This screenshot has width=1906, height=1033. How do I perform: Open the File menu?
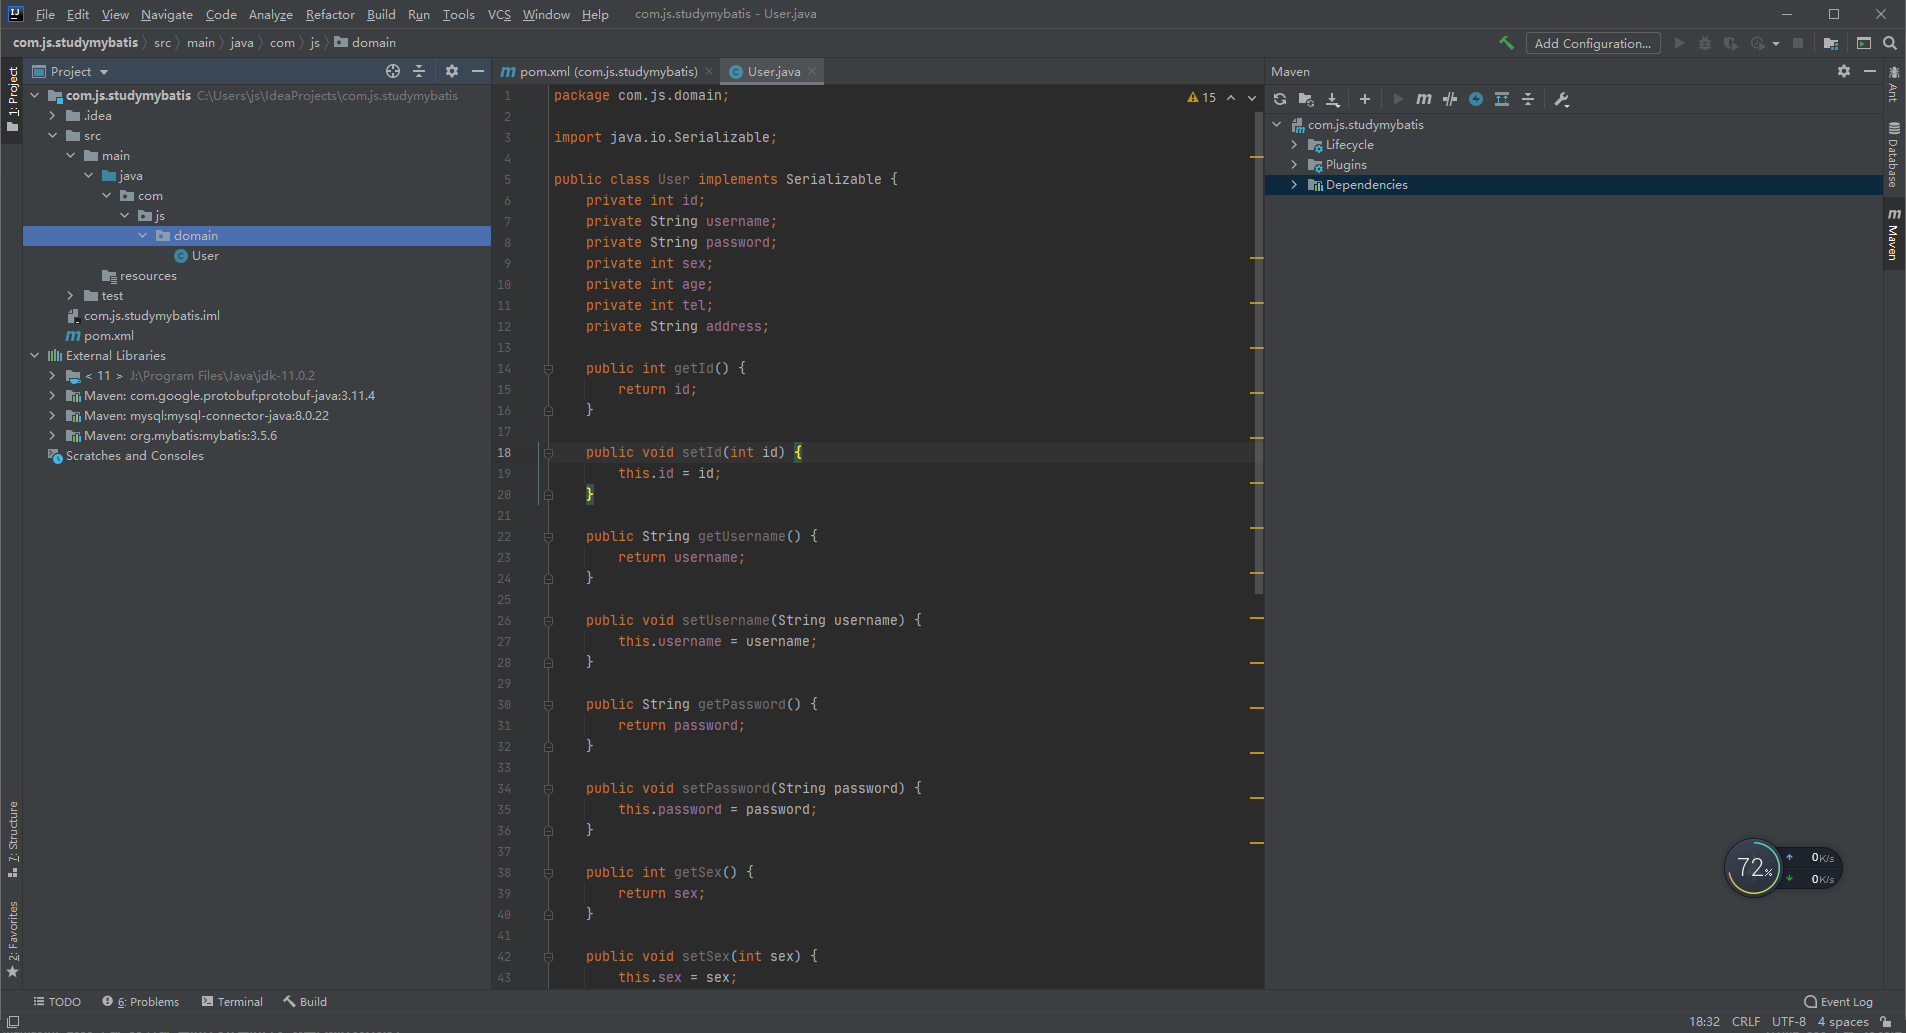click(45, 14)
